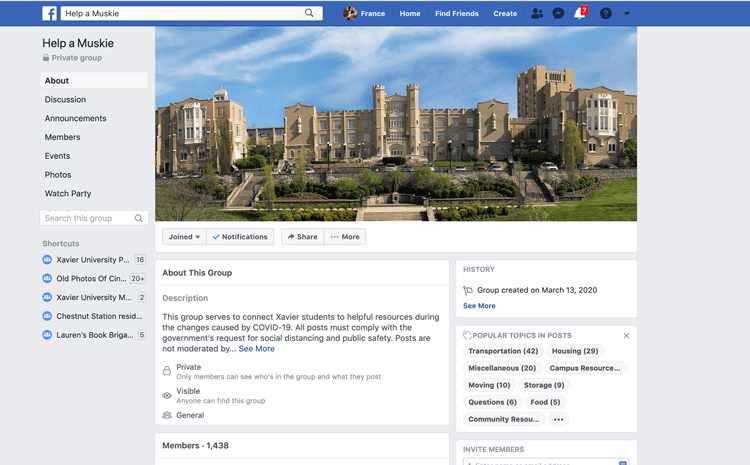Click the search magnifier in top bar
750x465 pixels.
click(309, 13)
